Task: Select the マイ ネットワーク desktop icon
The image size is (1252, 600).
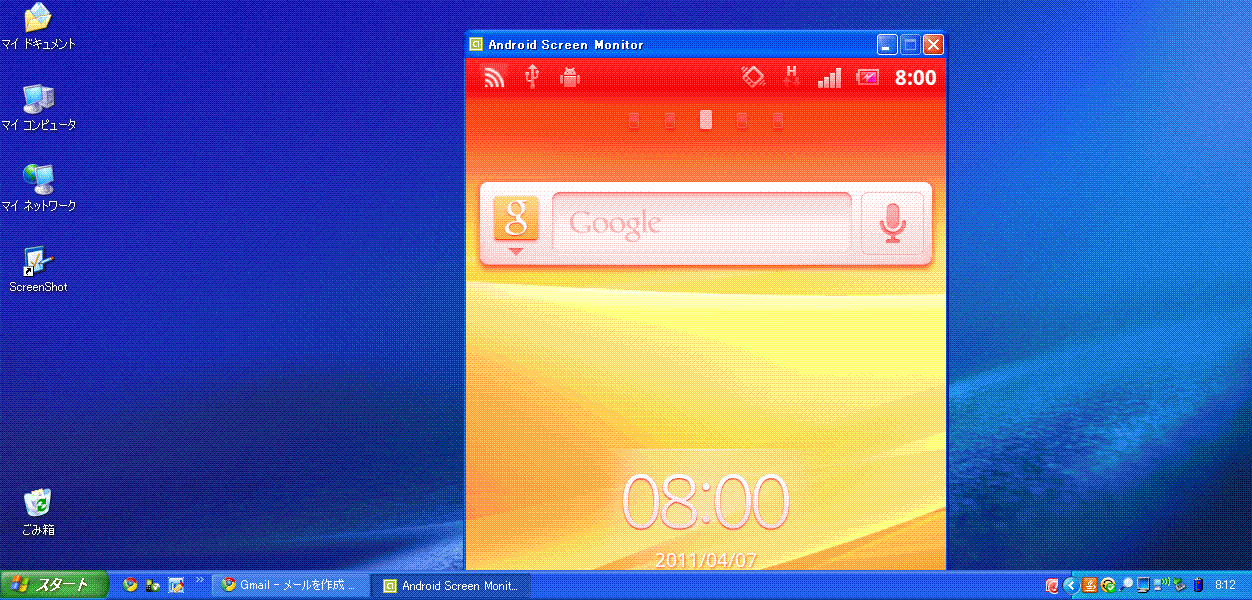Action: 38,189
